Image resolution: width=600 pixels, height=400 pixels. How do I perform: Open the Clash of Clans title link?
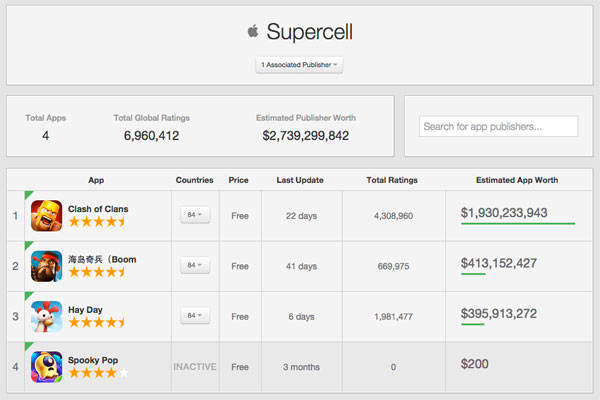[x=98, y=209]
